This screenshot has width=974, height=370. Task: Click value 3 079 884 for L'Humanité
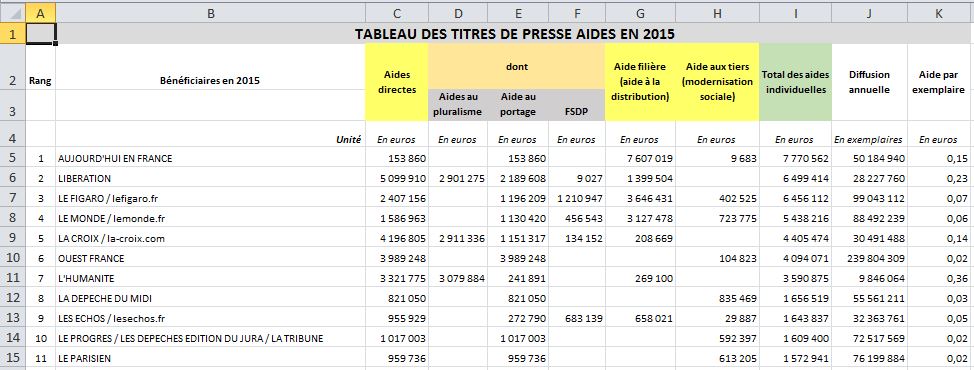(x=458, y=278)
